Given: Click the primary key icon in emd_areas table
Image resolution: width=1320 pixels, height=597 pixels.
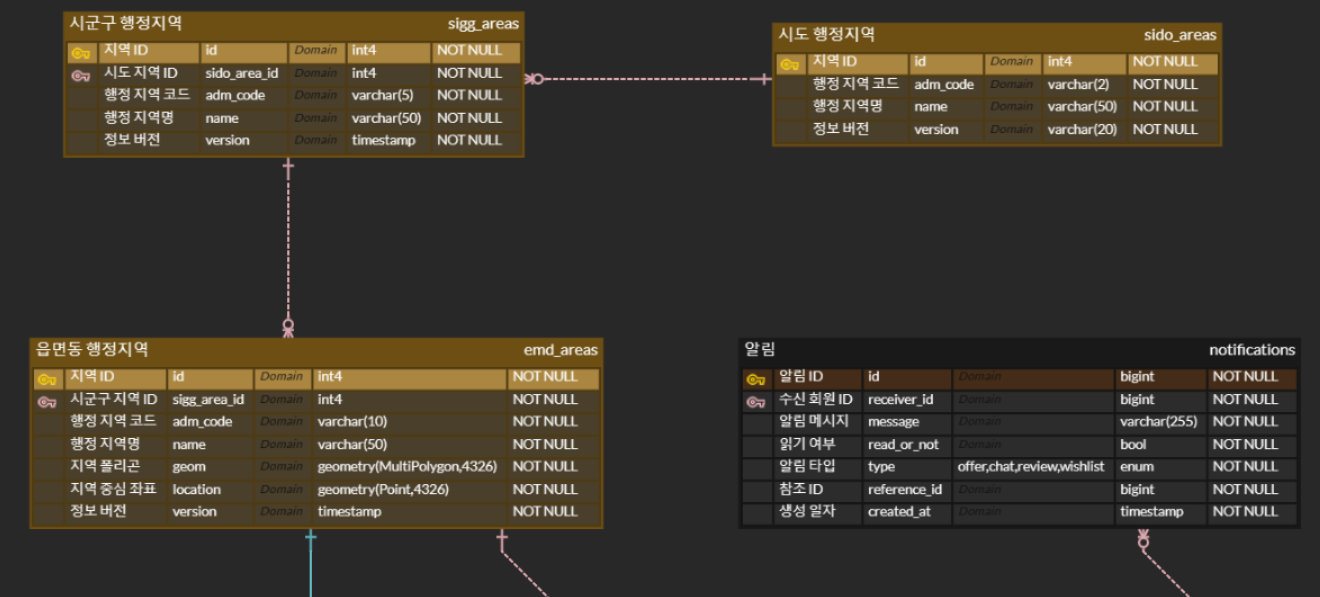Looking at the screenshot, I should [x=47, y=379].
